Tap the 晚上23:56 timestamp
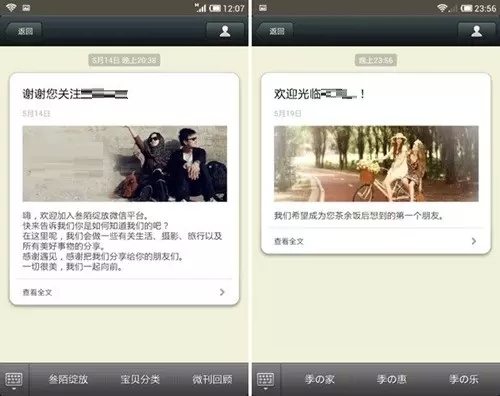This screenshot has width=500, height=396. pos(376,60)
